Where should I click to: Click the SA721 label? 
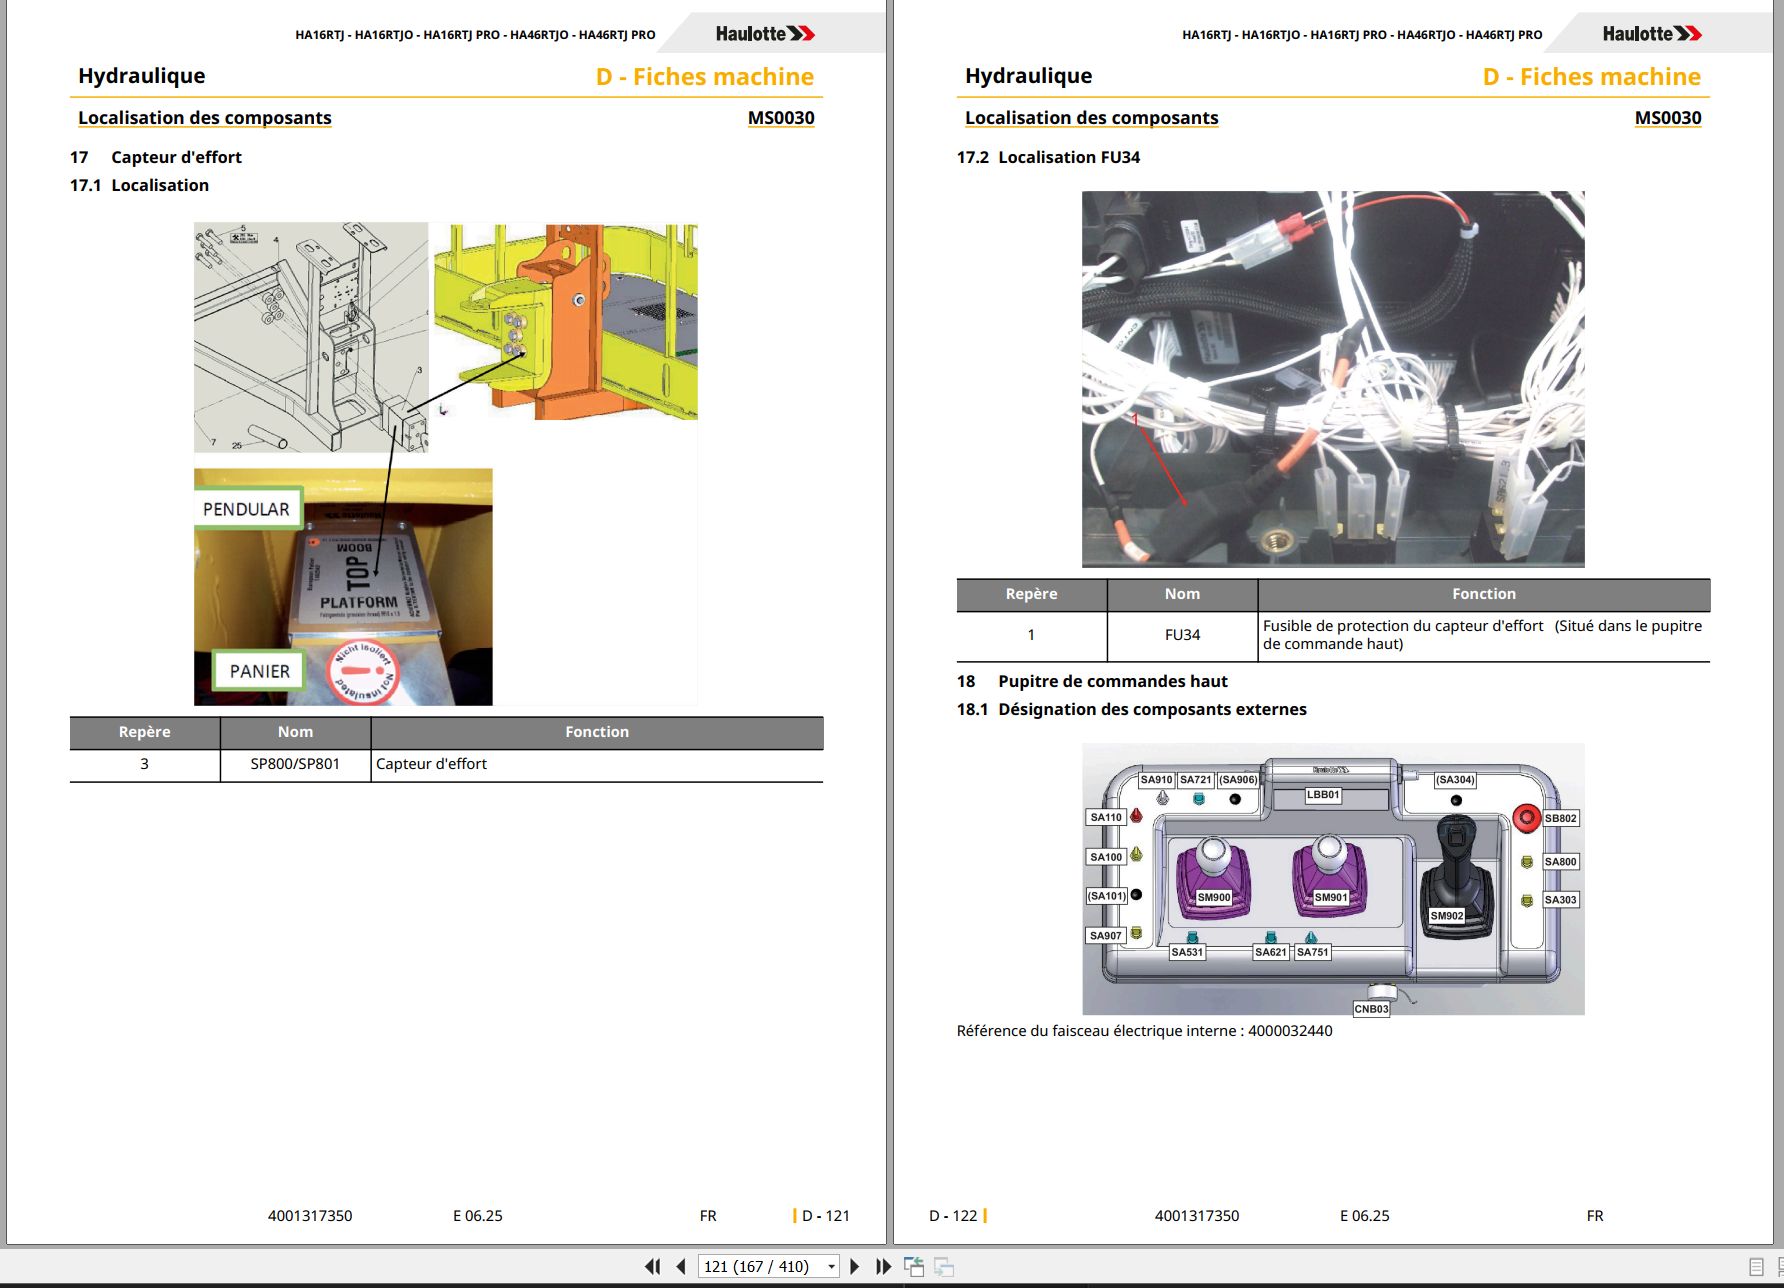[1195, 780]
